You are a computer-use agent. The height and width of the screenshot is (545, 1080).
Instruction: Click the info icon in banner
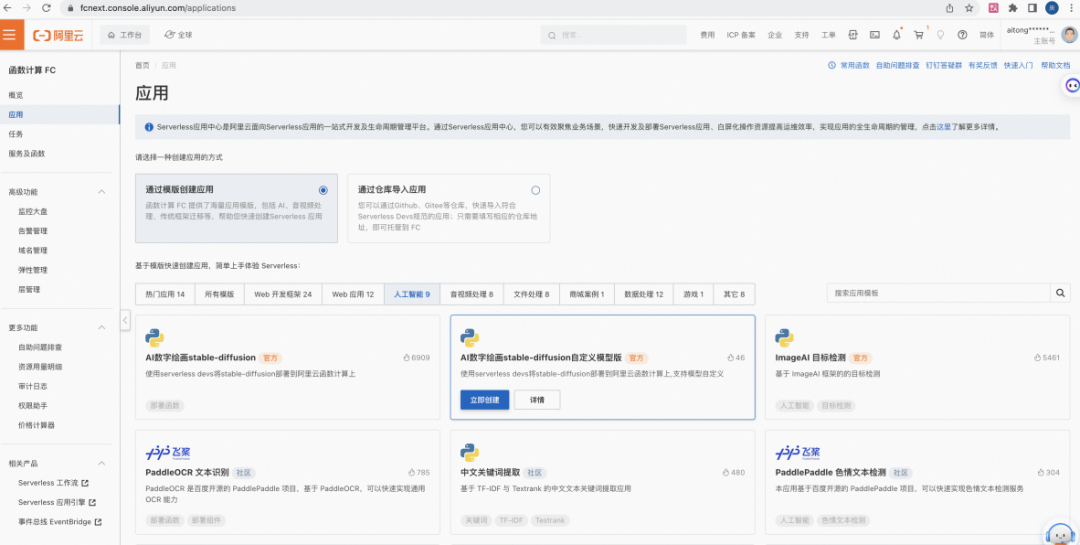149,127
